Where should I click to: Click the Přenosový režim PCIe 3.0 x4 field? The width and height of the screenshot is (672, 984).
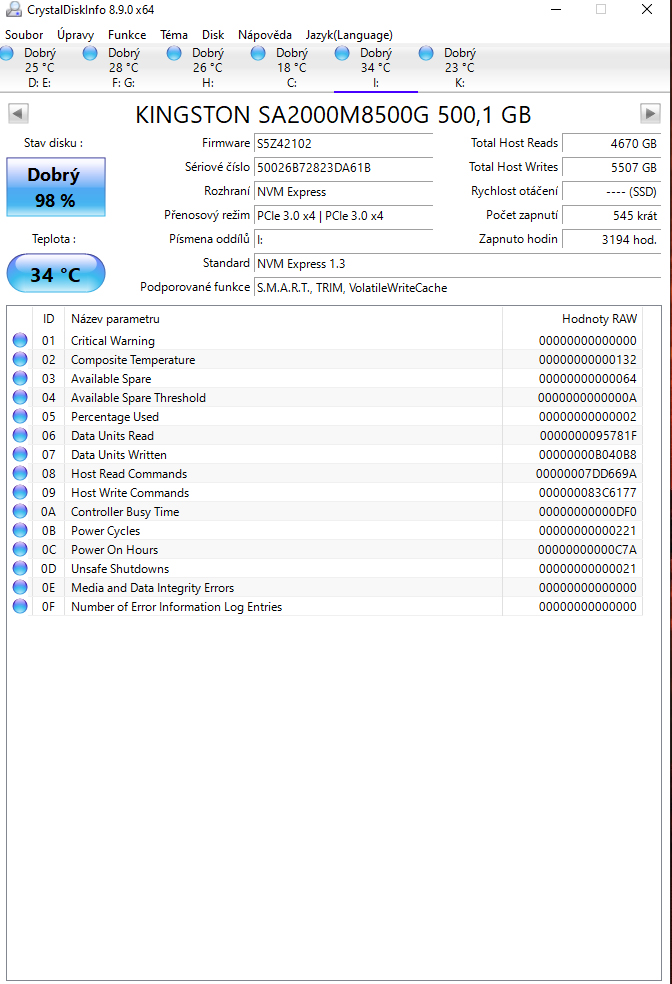(343, 216)
